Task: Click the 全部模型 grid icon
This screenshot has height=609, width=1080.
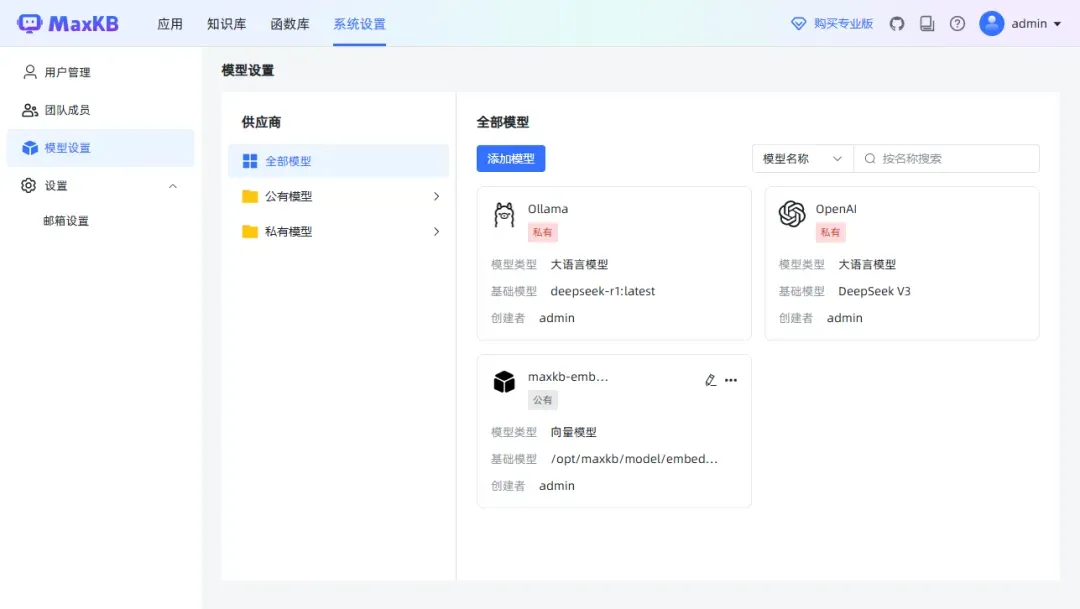Action: click(250, 161)
